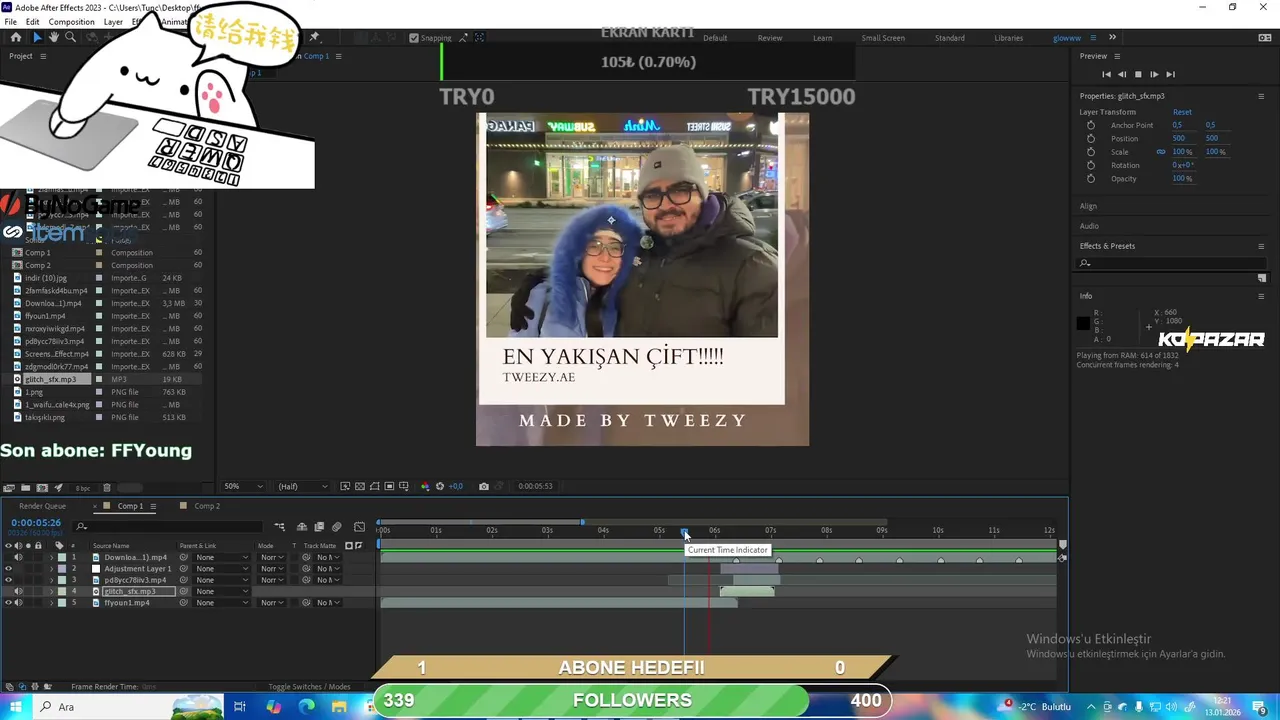Open grid and guide options icon
1280x720 pixels.
(403, 486)
